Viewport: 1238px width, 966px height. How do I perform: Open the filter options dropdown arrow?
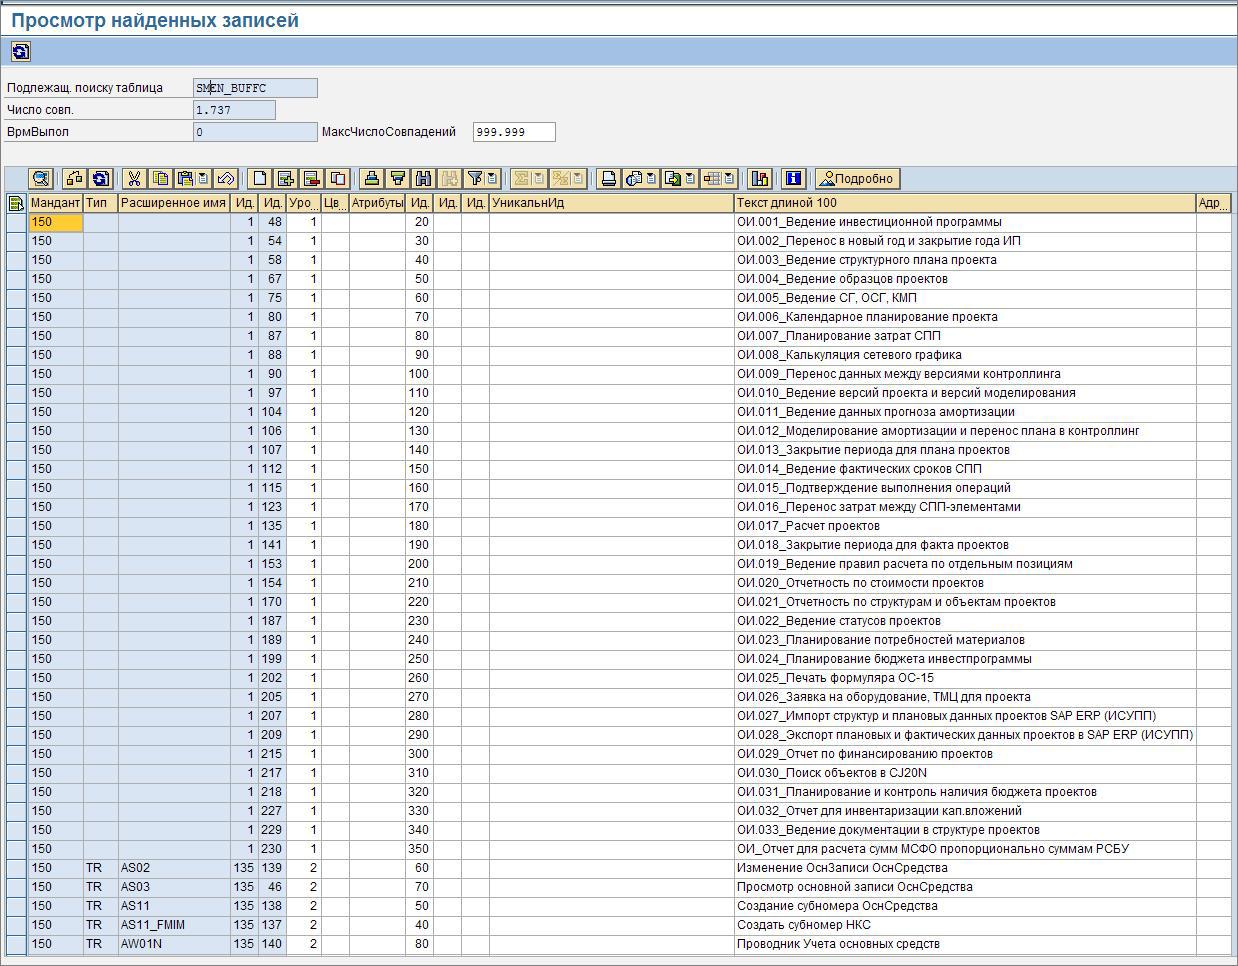[x=491, y=179]
